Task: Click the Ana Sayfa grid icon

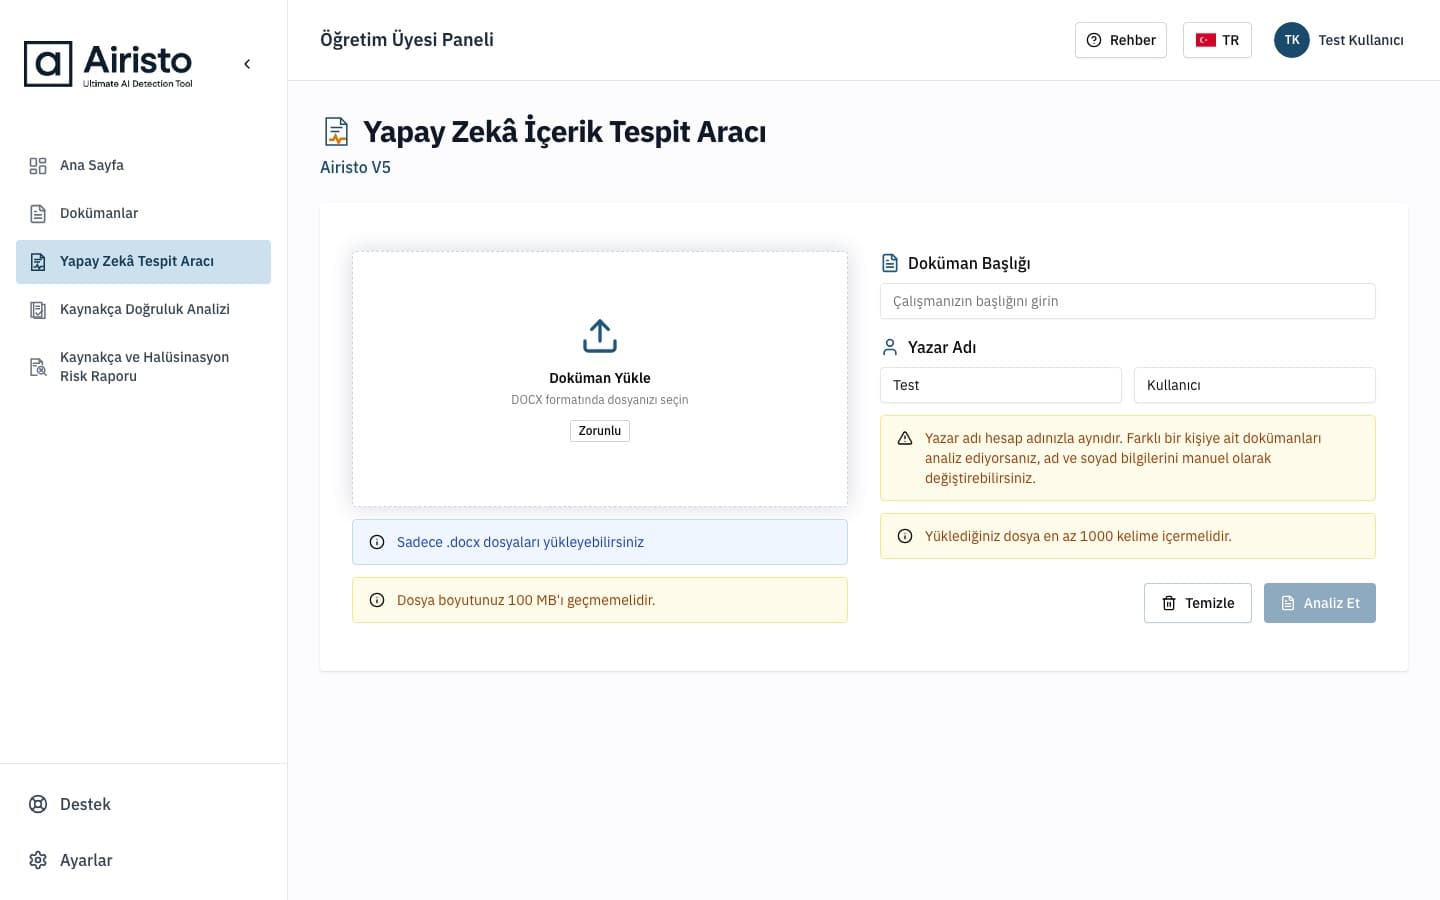Action: point(38,166)
